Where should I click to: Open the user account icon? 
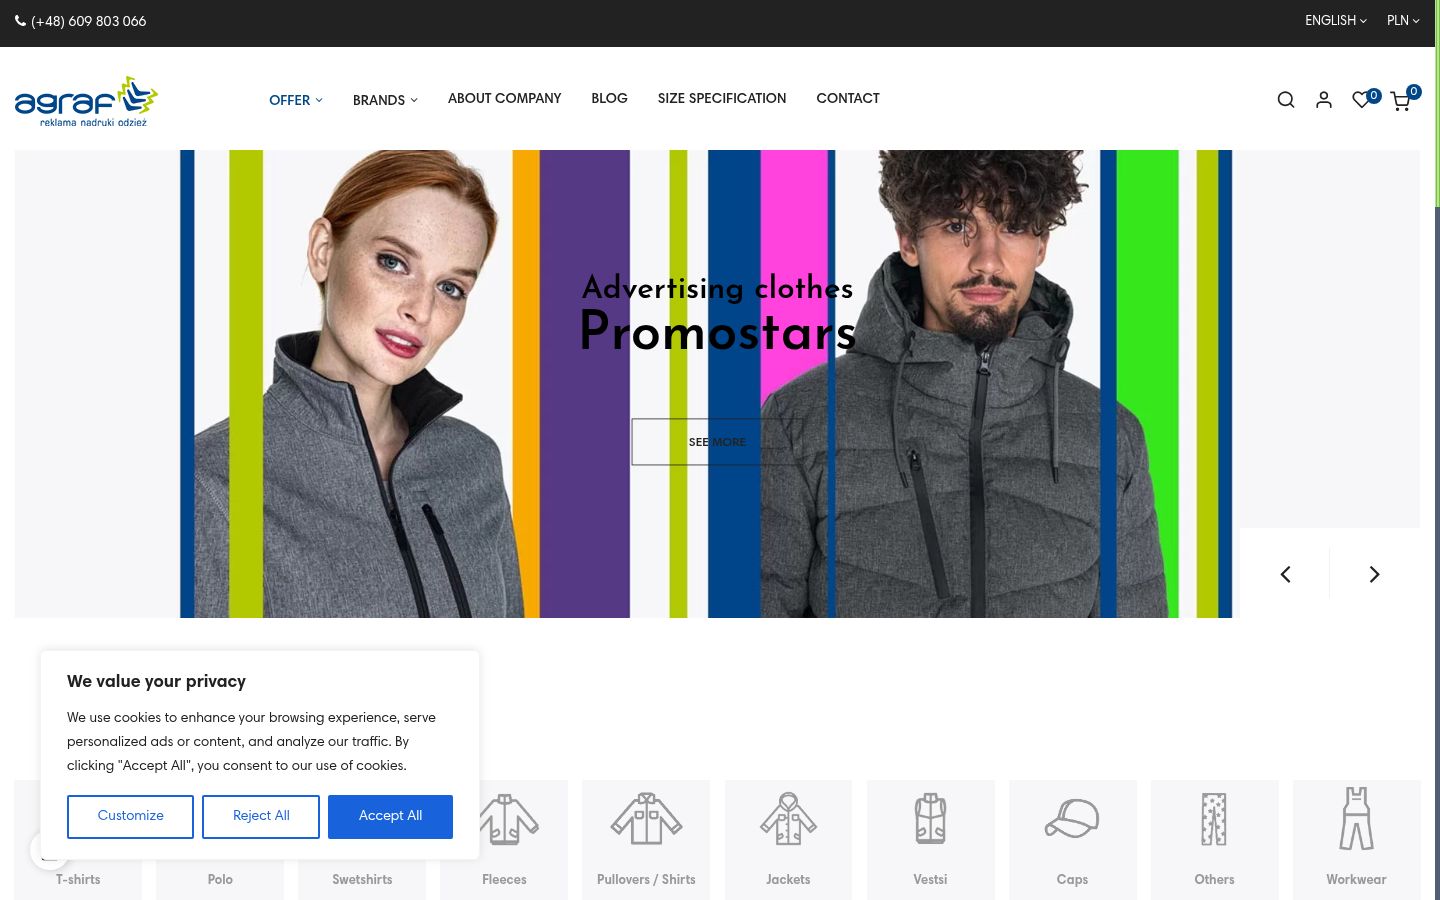pos(1324,99)
